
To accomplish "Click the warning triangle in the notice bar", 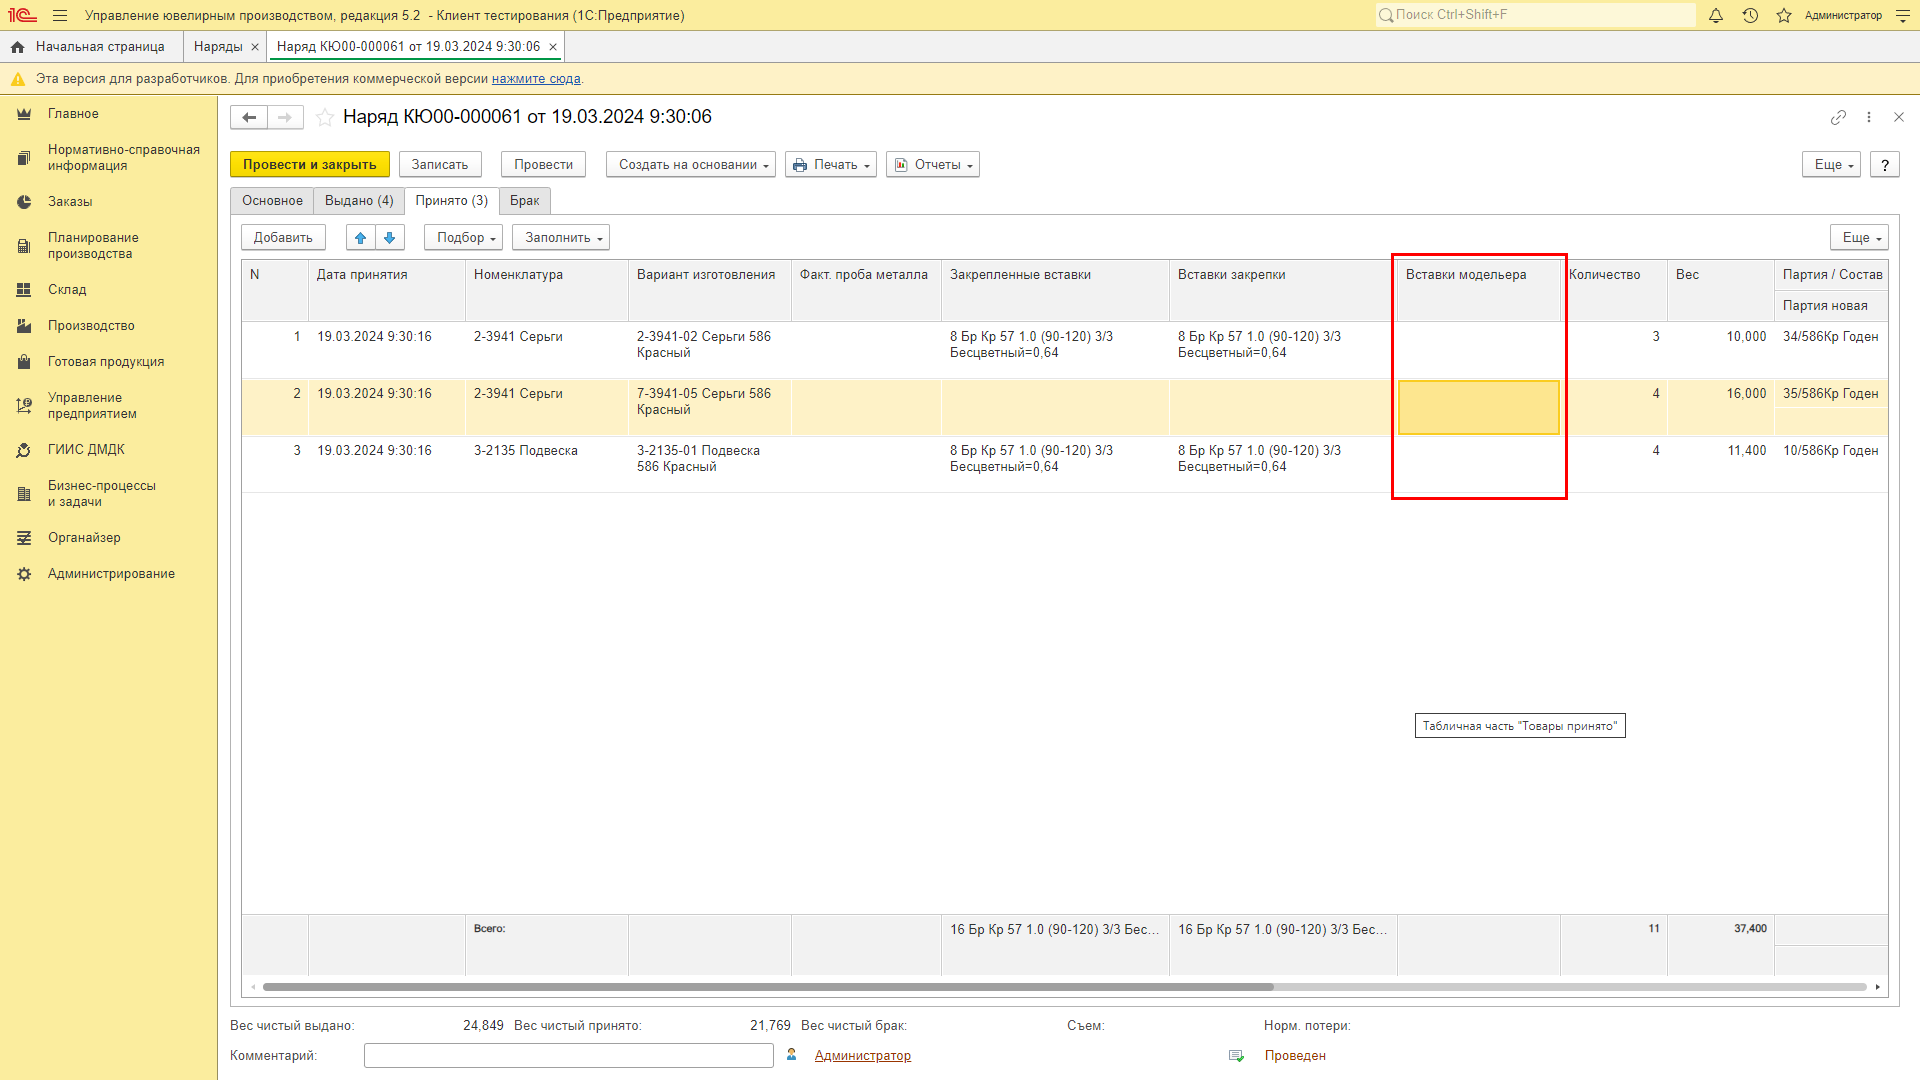I will tap(18, 79).
